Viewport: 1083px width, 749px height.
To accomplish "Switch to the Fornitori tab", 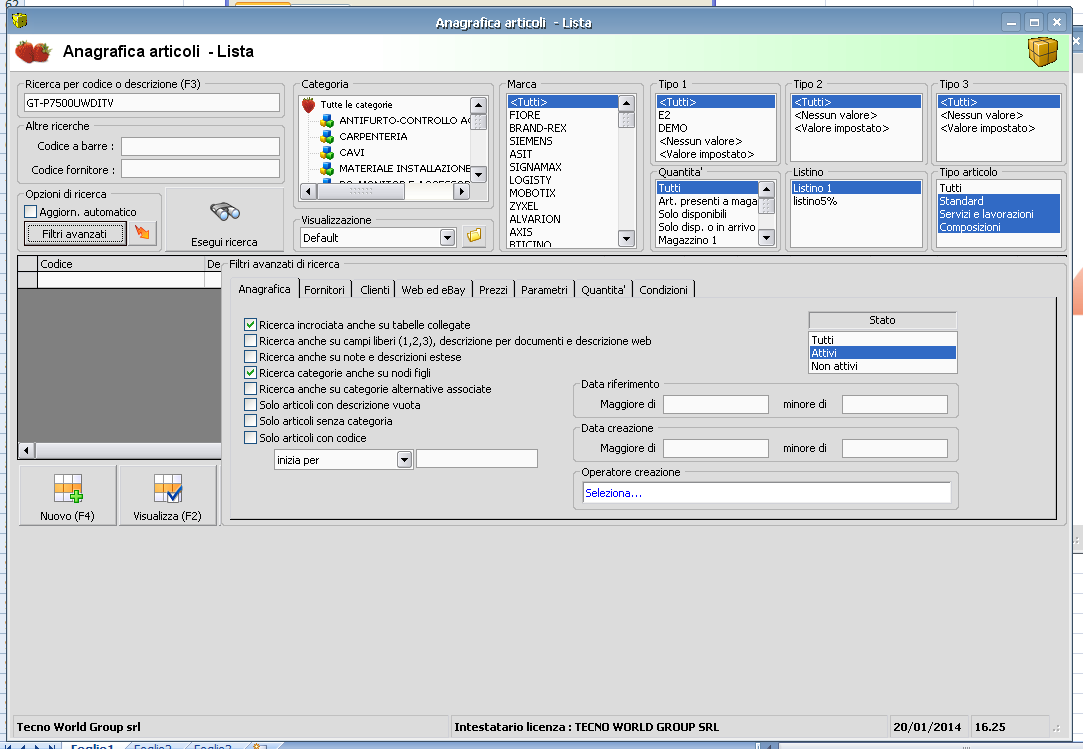I will pyautogui.click(x=324, y=290).
